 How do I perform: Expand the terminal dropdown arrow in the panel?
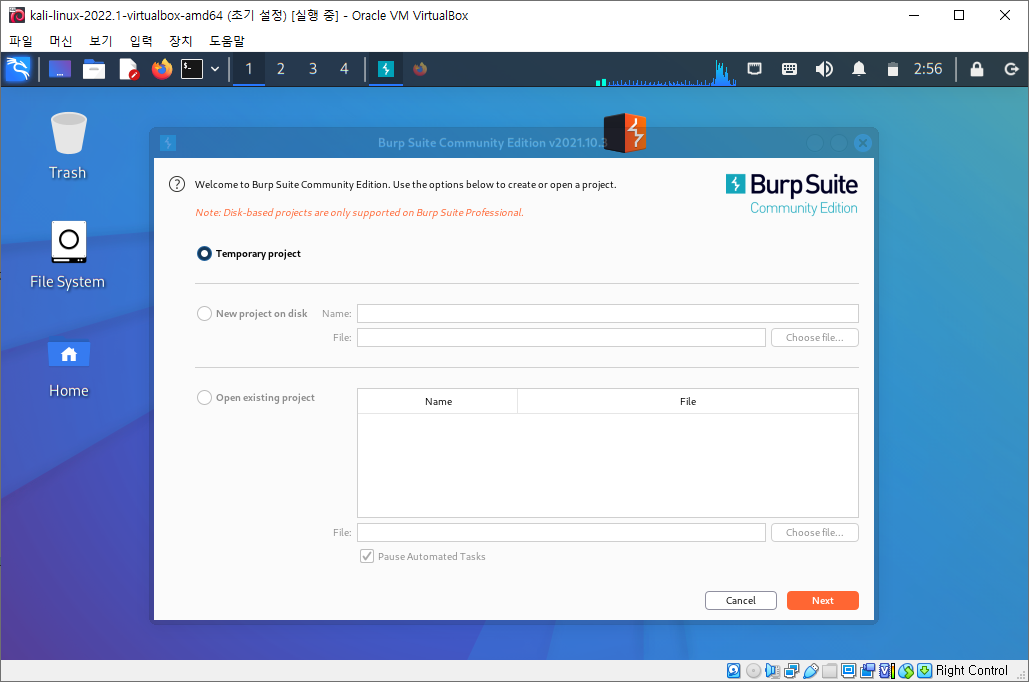pyautogui.click(x=215, y=69)
